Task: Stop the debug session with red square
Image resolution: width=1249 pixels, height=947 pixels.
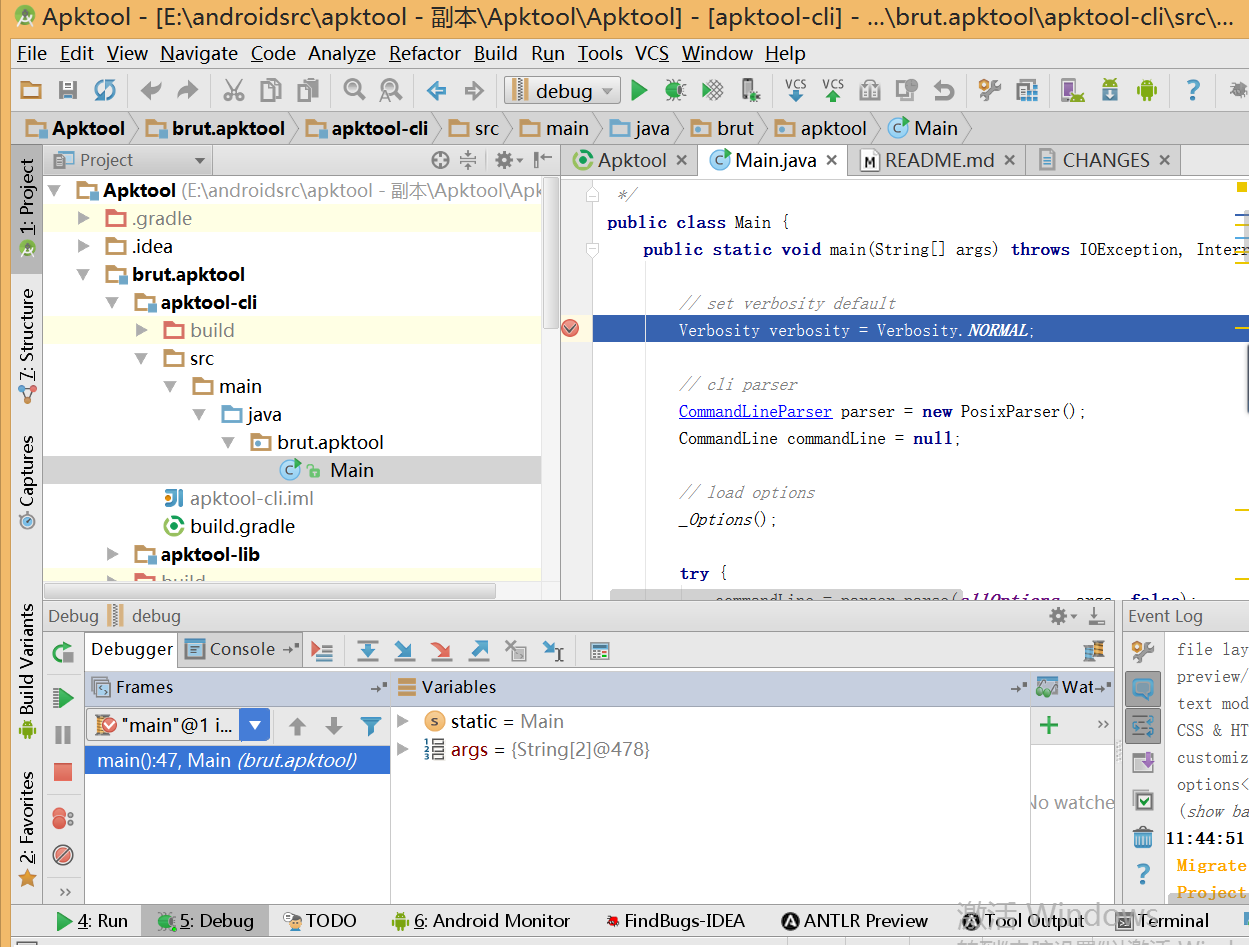Action: coord(63,772)
